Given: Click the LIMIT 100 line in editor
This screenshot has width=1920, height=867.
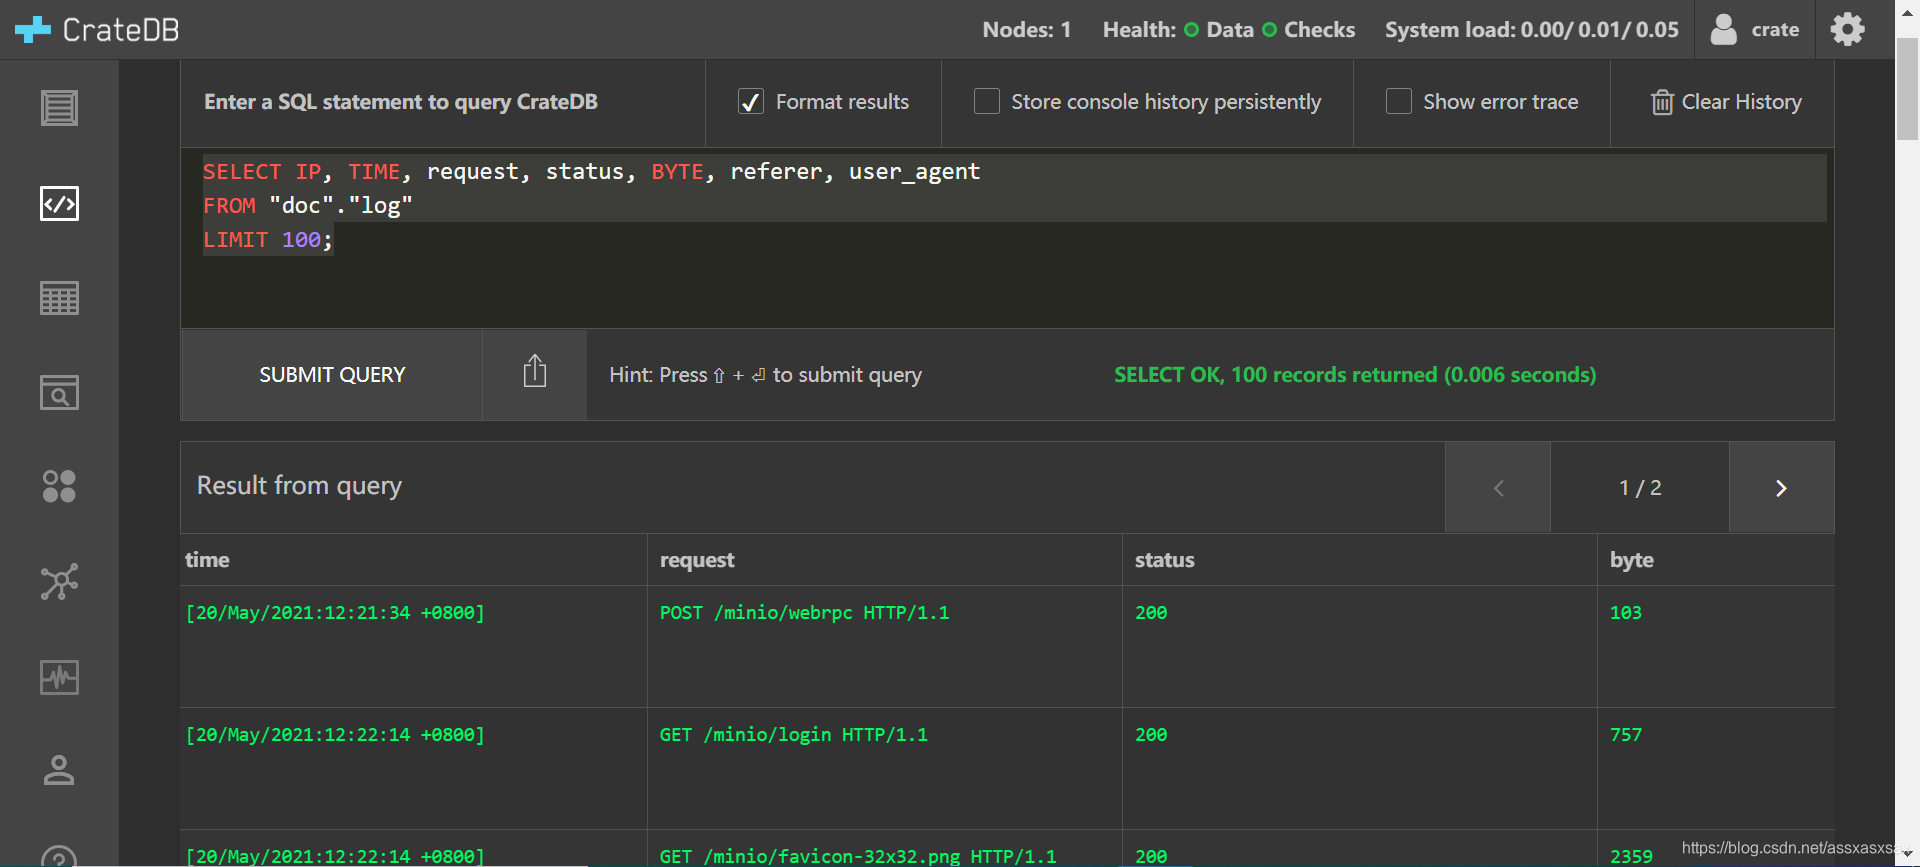Looking at the screenshot, I should coord(268,240).
